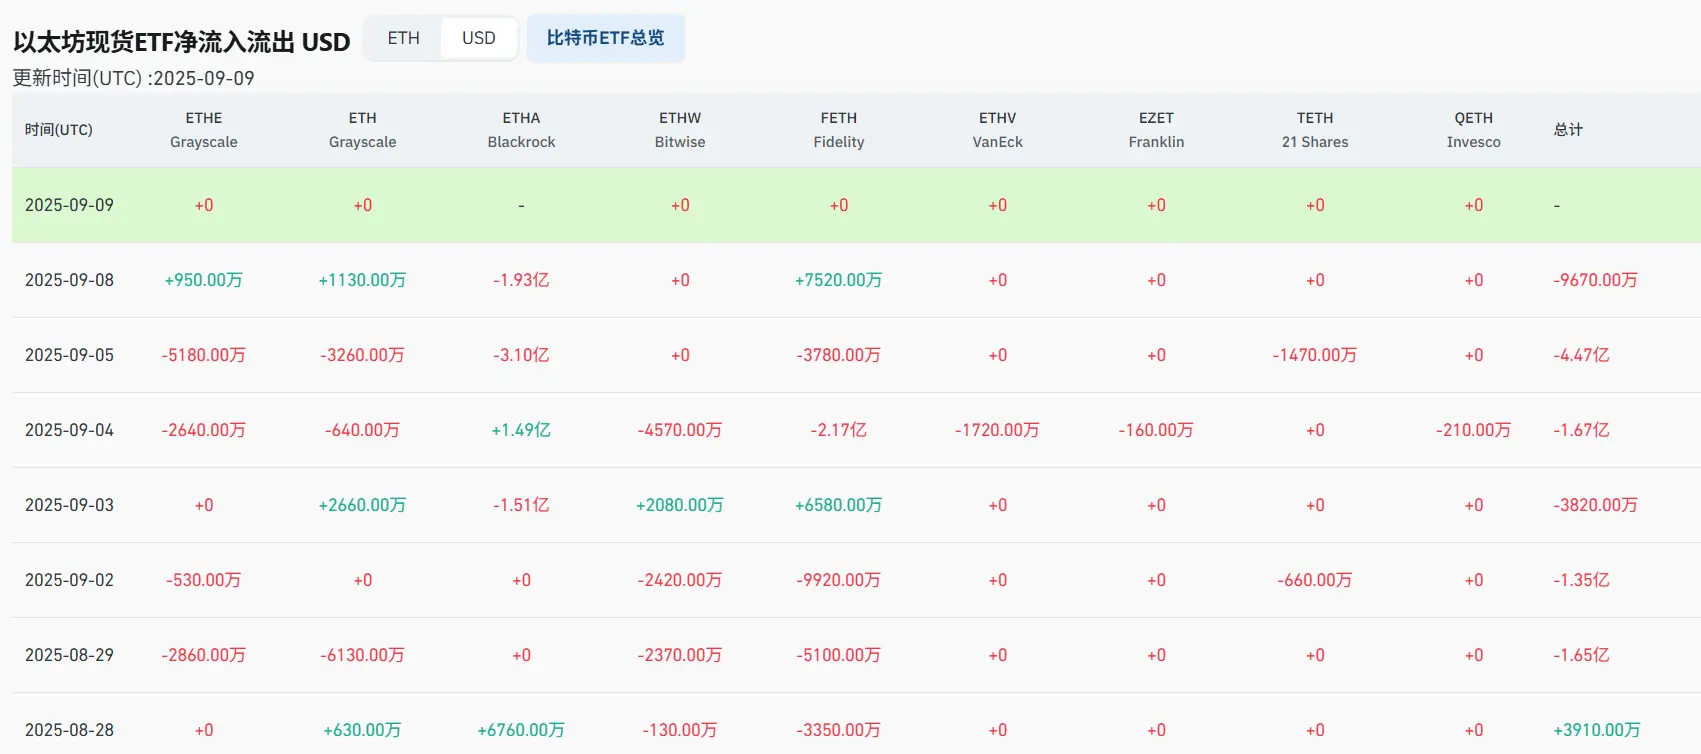1701x754 pixels.
Task: Click the -2860.00万 ETHE value
Action: click(204, 655)
